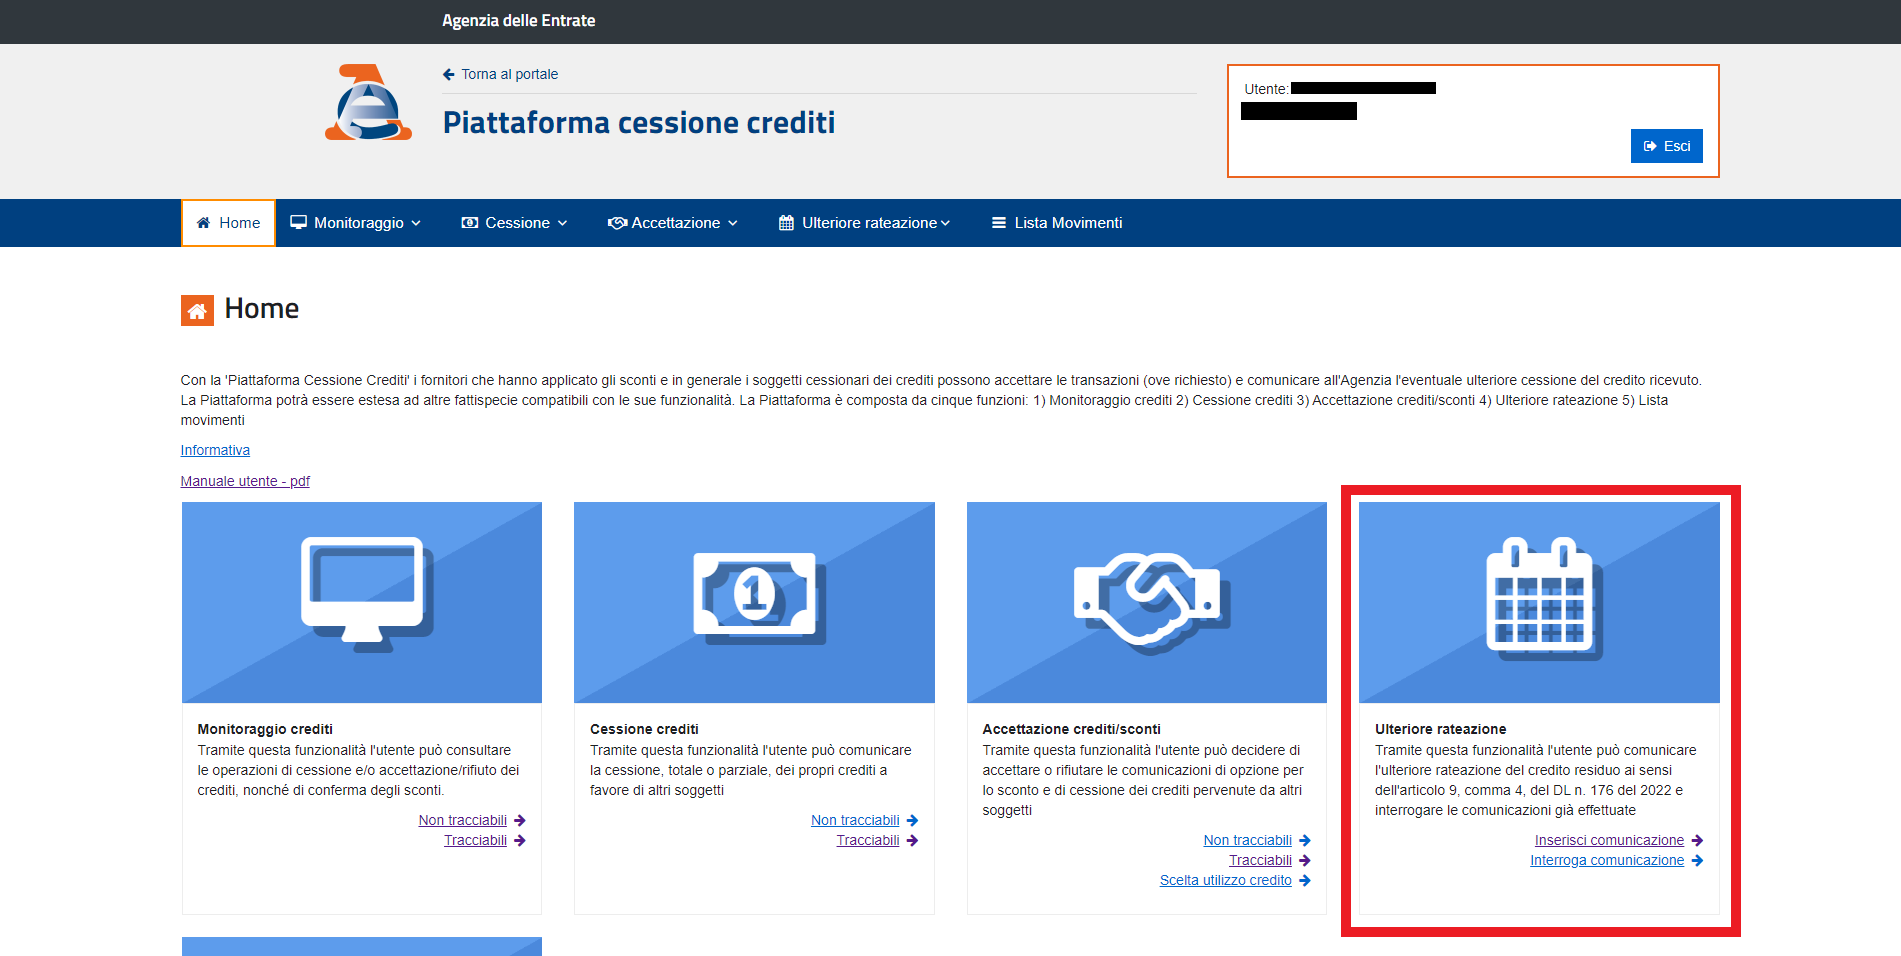Open the Inserisci comunicazione link

click(1609, 840)
